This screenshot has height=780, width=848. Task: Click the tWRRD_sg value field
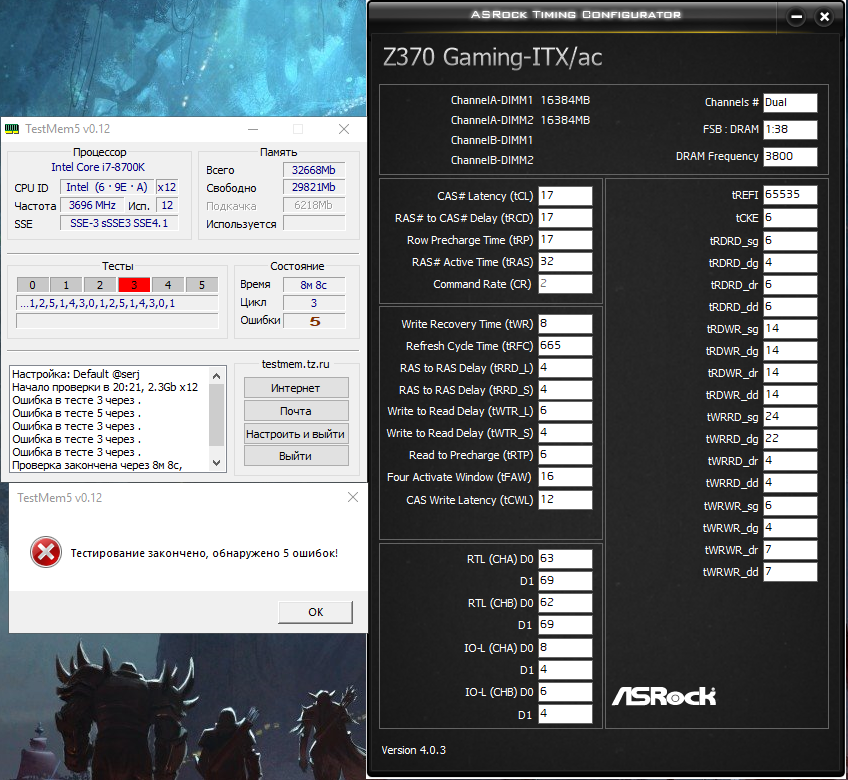point(790,417)
